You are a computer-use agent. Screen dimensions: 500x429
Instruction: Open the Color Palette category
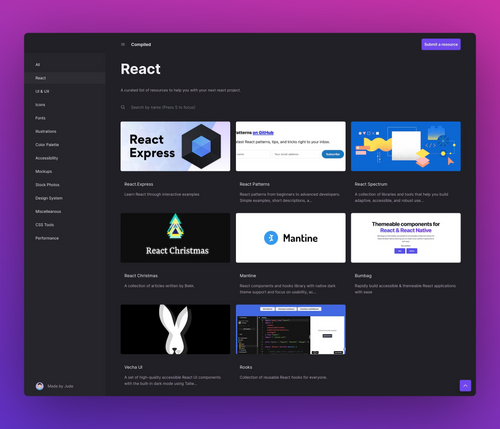click(65, 145)
